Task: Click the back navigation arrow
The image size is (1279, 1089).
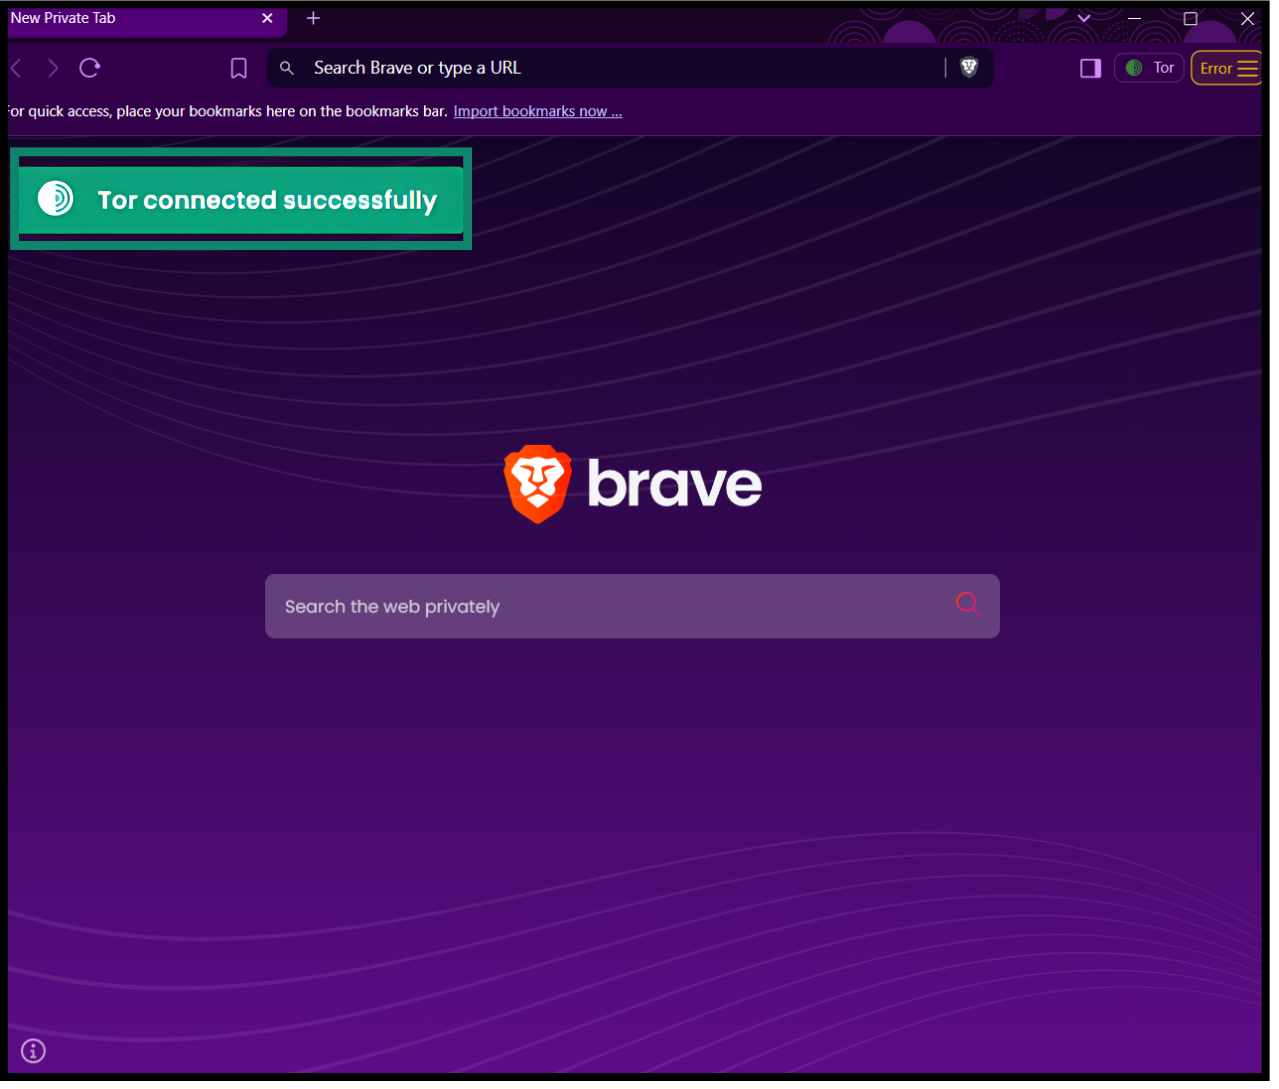Action: coord(17,68)
